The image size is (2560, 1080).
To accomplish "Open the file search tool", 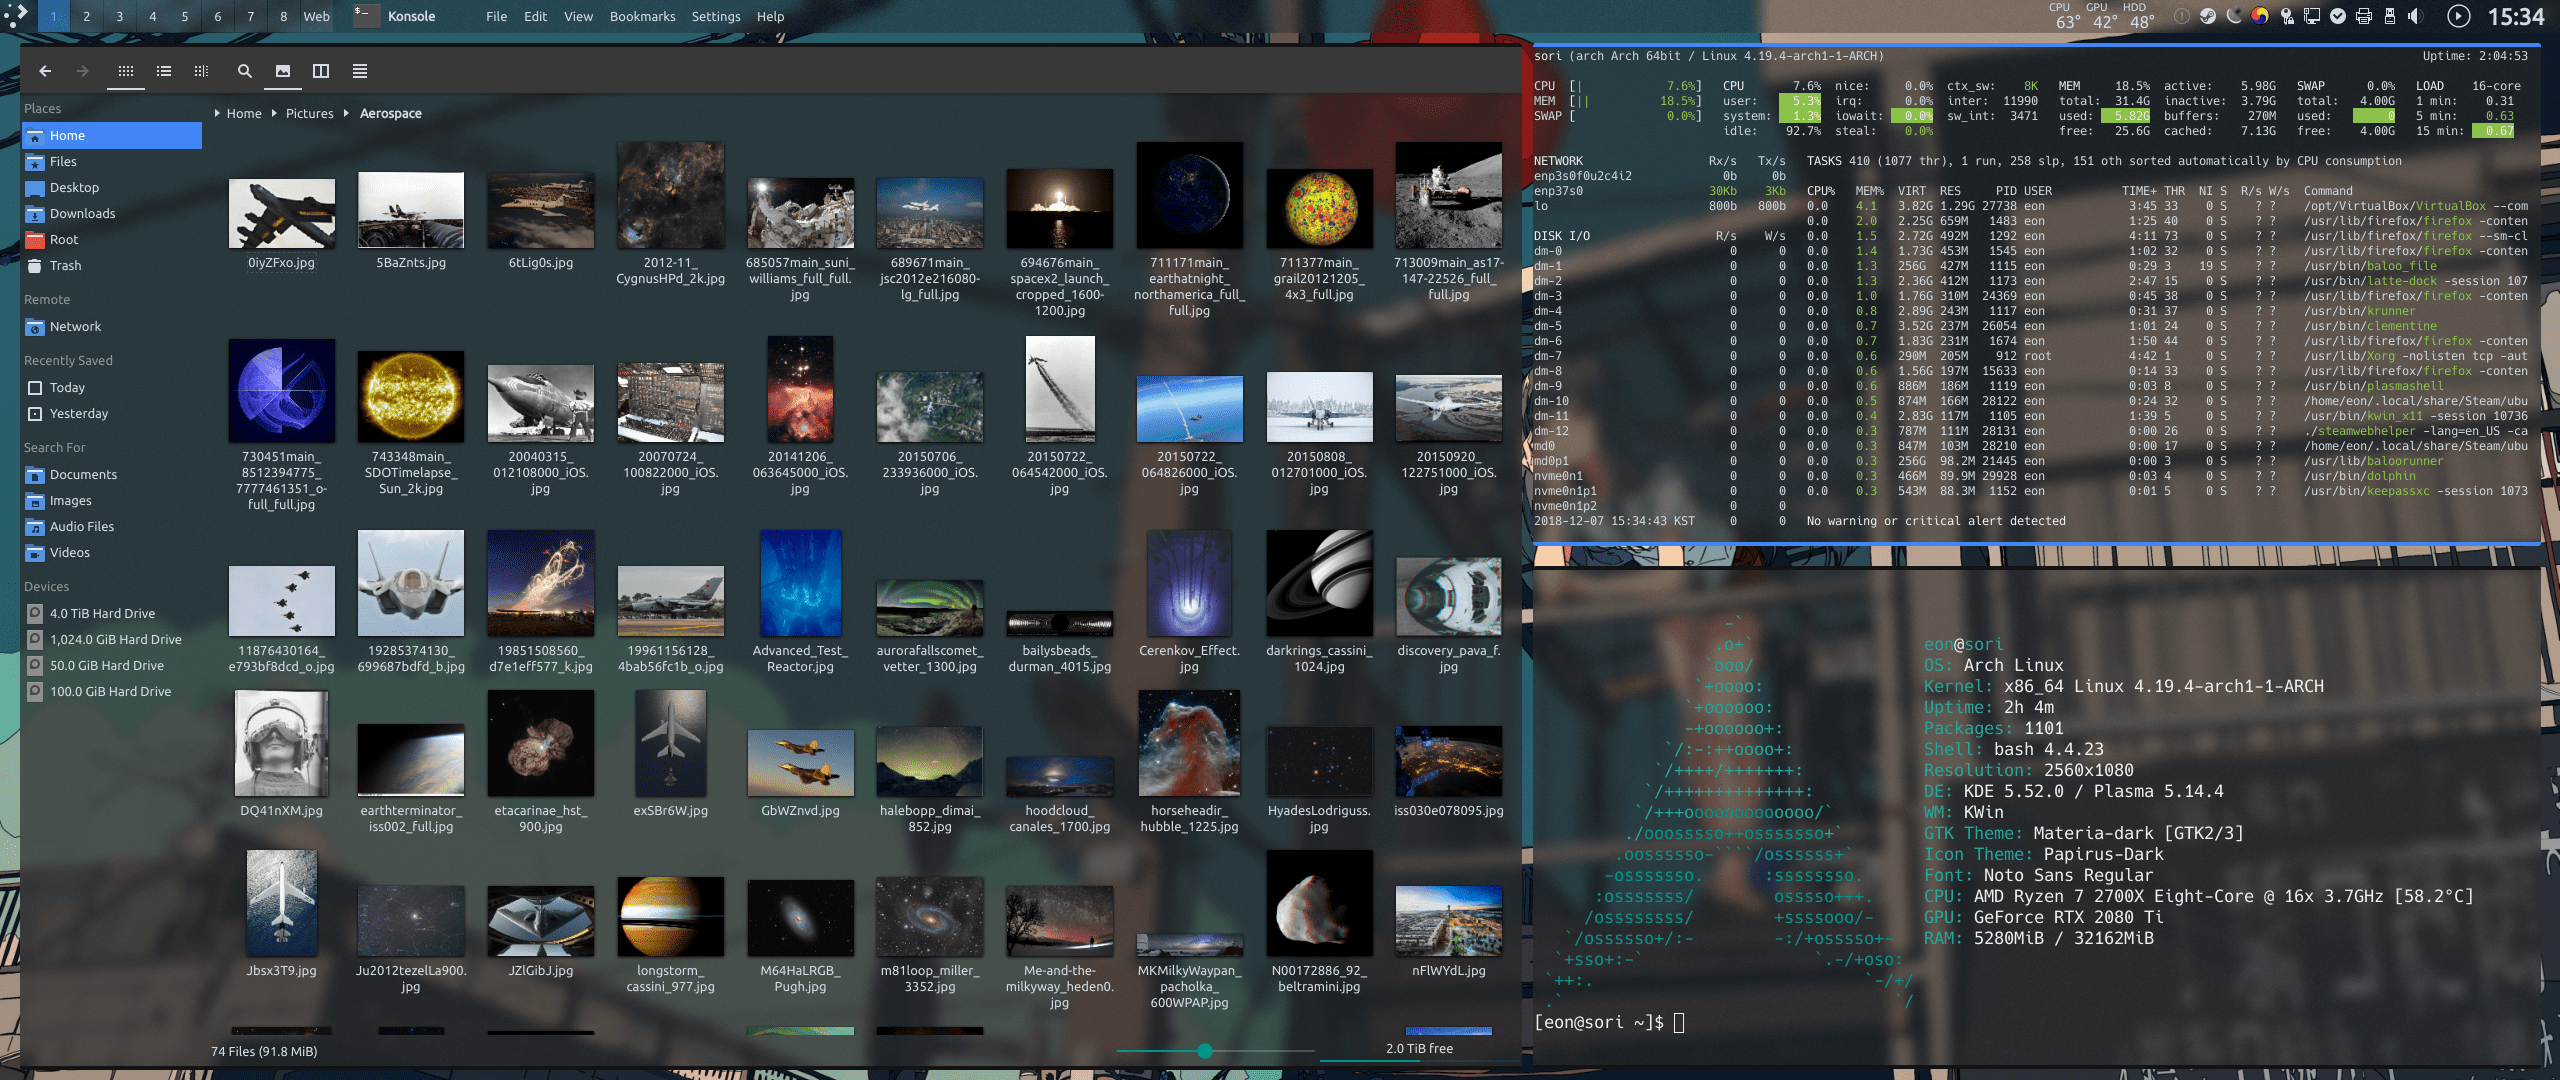I will [x=244, y=71].
